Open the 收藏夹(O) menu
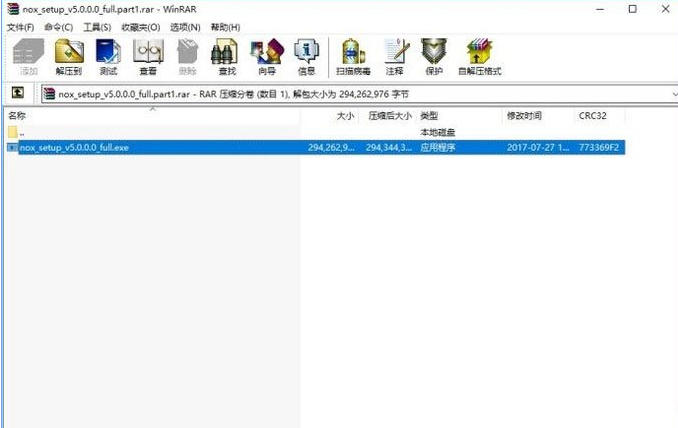The width and height of the screenshot is (678, 428). (x=141, y=27)
